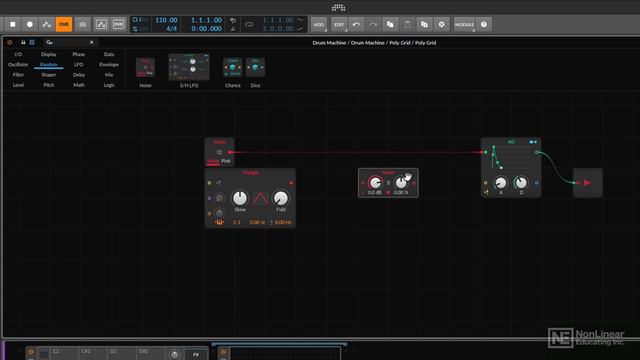Image resolution: width=640 pixels, height=360 pixels.
Task: Select the Shaper module category
Action: click(49, 75)
